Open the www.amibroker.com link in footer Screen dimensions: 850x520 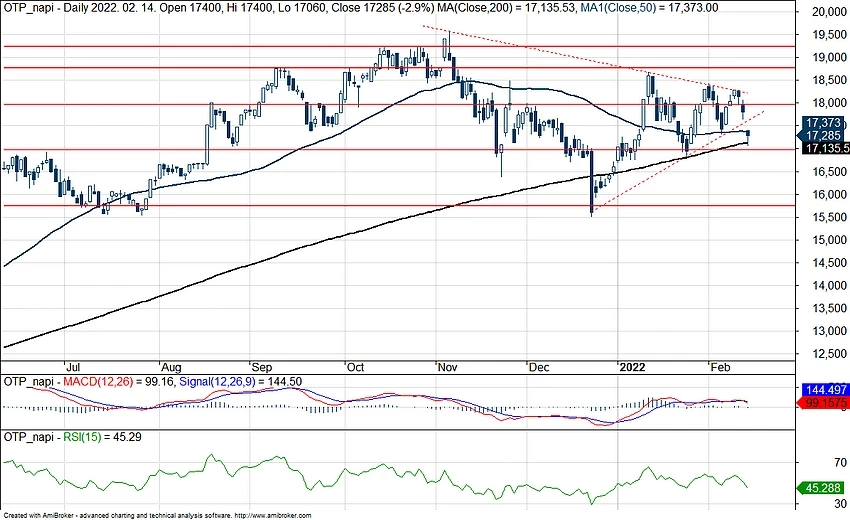274,516
